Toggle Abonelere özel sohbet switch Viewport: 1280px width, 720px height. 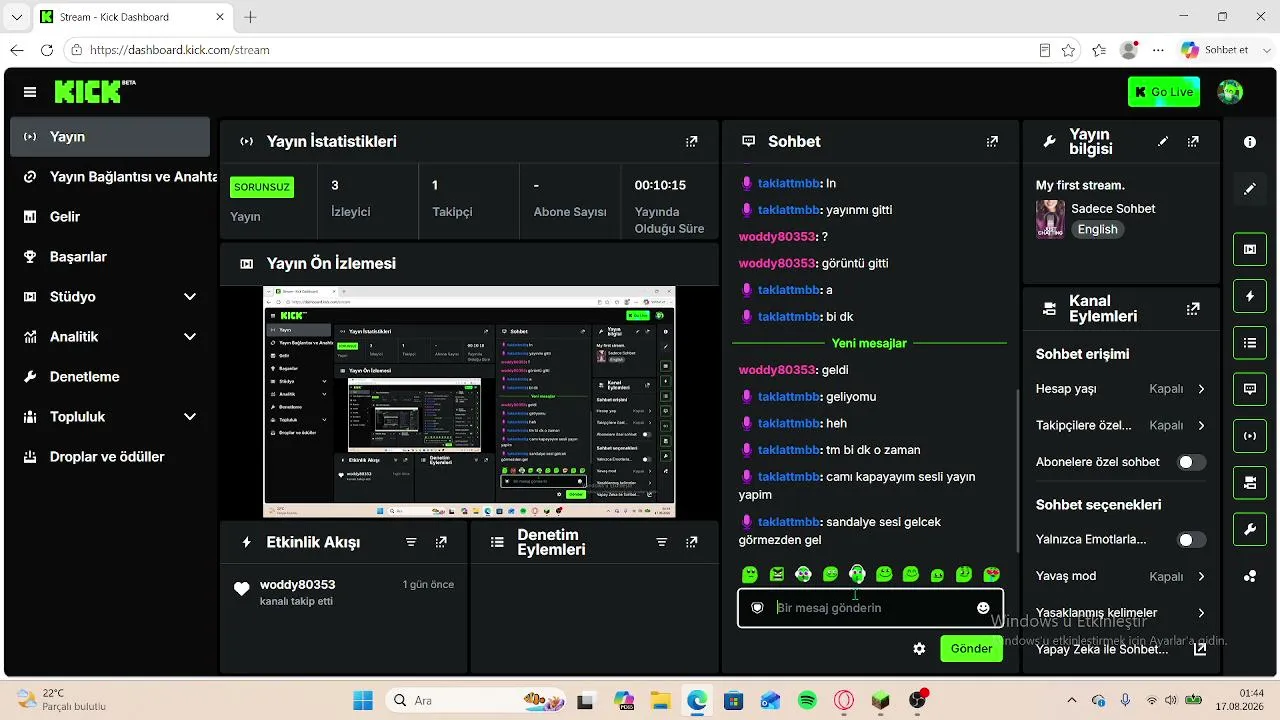(1191, 462)
